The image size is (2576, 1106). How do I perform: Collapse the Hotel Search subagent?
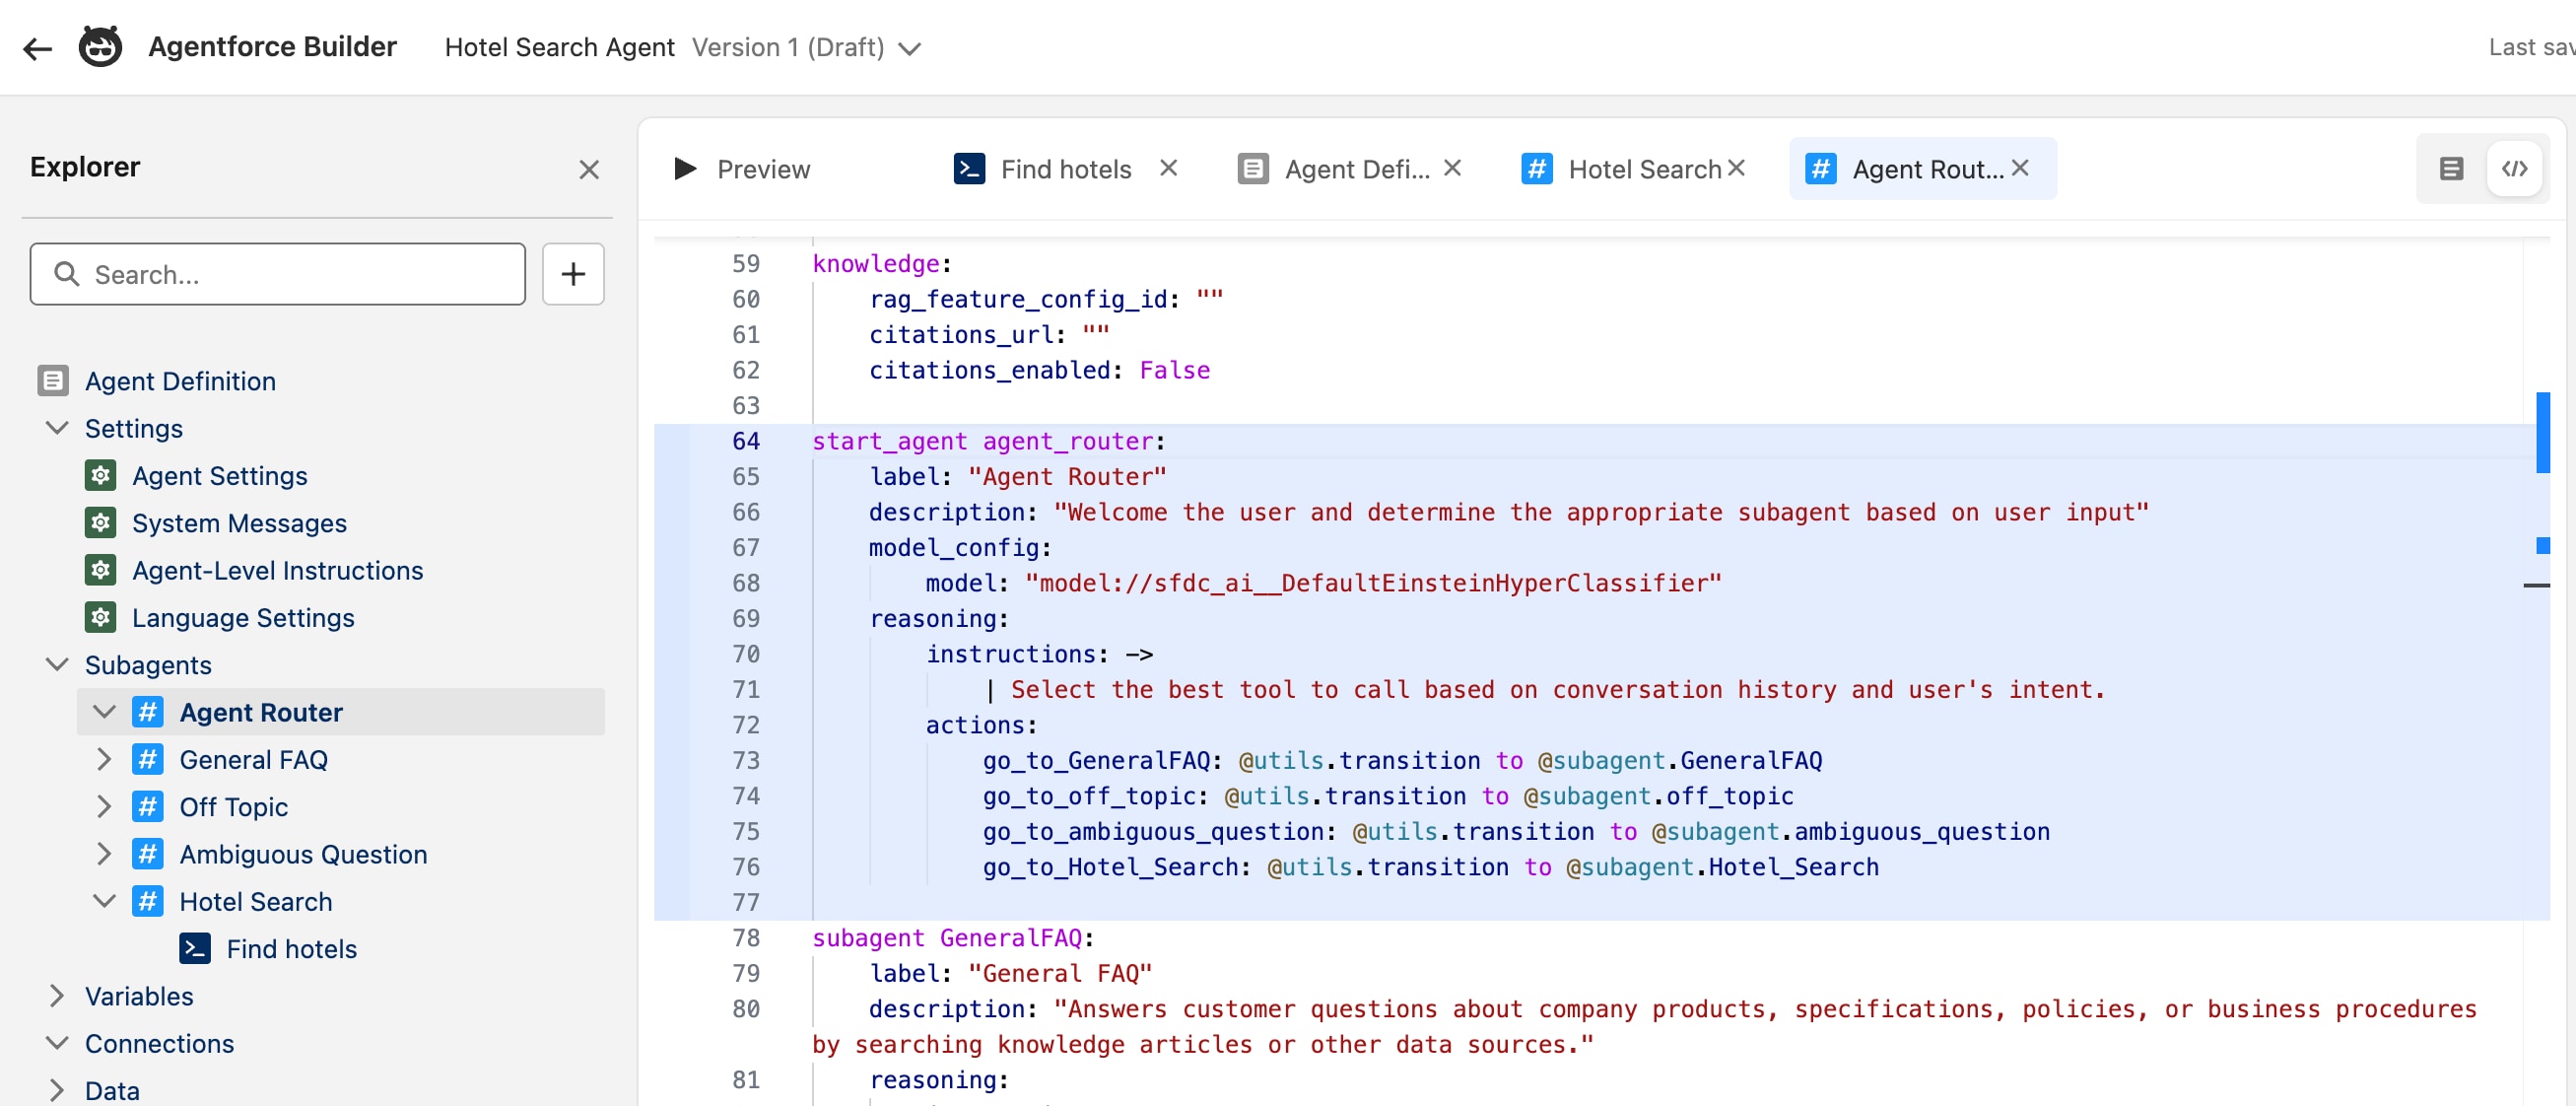coord(104,901)
